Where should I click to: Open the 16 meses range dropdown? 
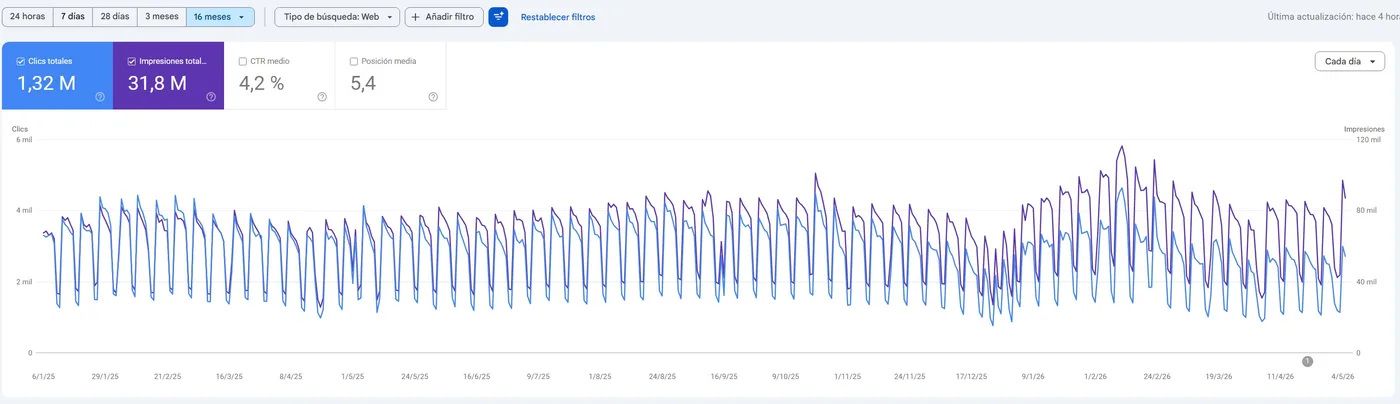tap(220, 17)
